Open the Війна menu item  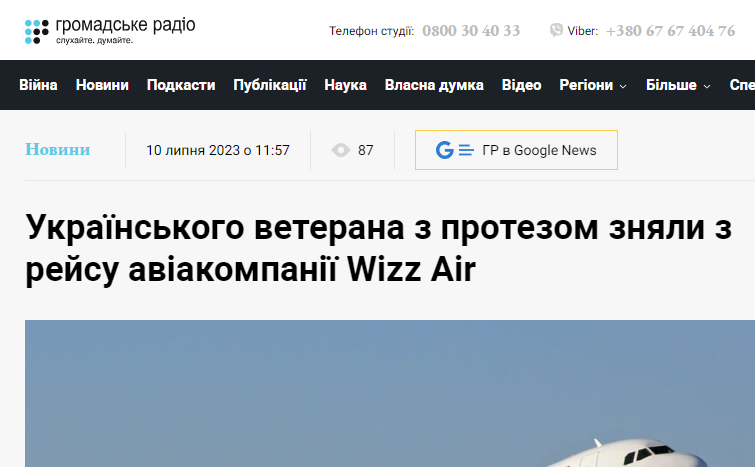38,85
